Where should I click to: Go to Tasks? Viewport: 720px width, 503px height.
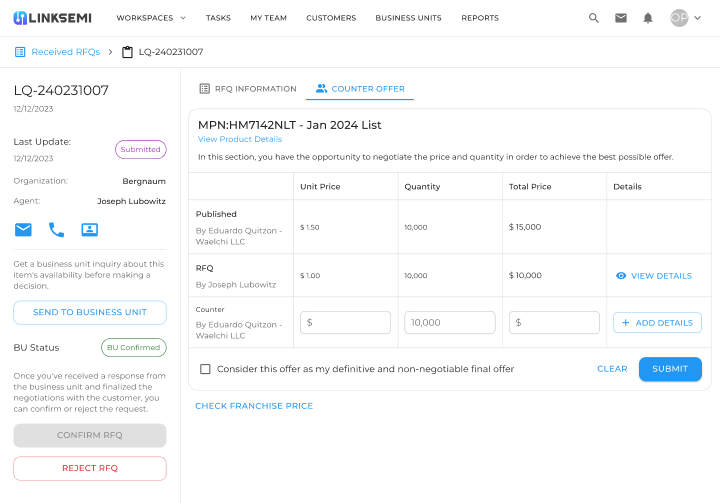[218, 18]
